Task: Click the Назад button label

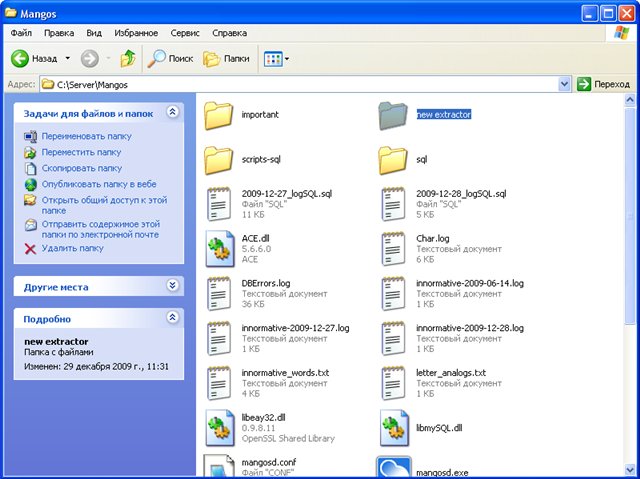Action: (x=44, y=59)
